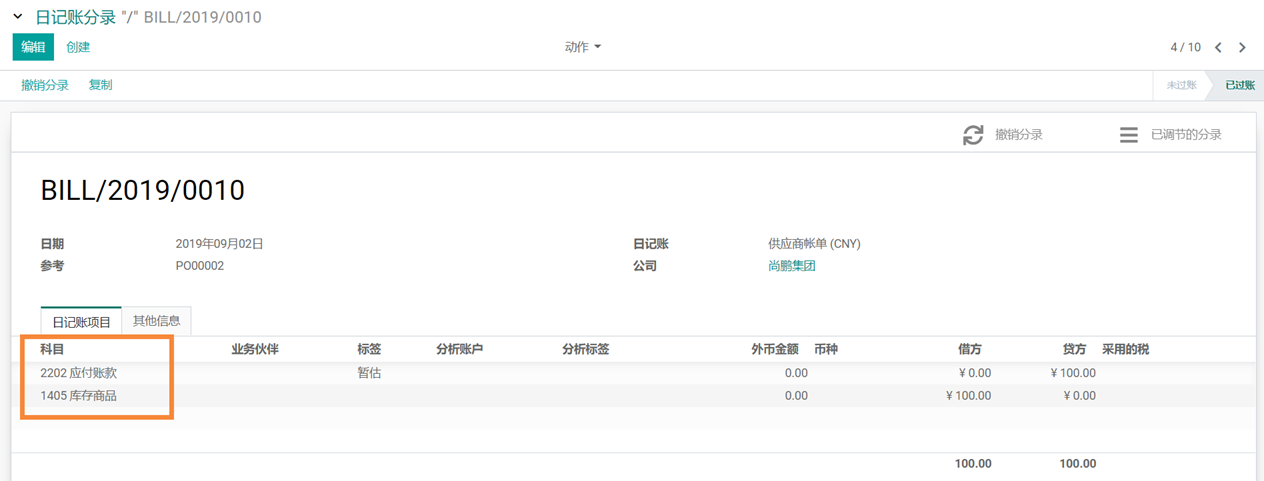This screenshot has height=481, width=1264.
Task: Click the 科目 column header
Action: tap(52, 349)
